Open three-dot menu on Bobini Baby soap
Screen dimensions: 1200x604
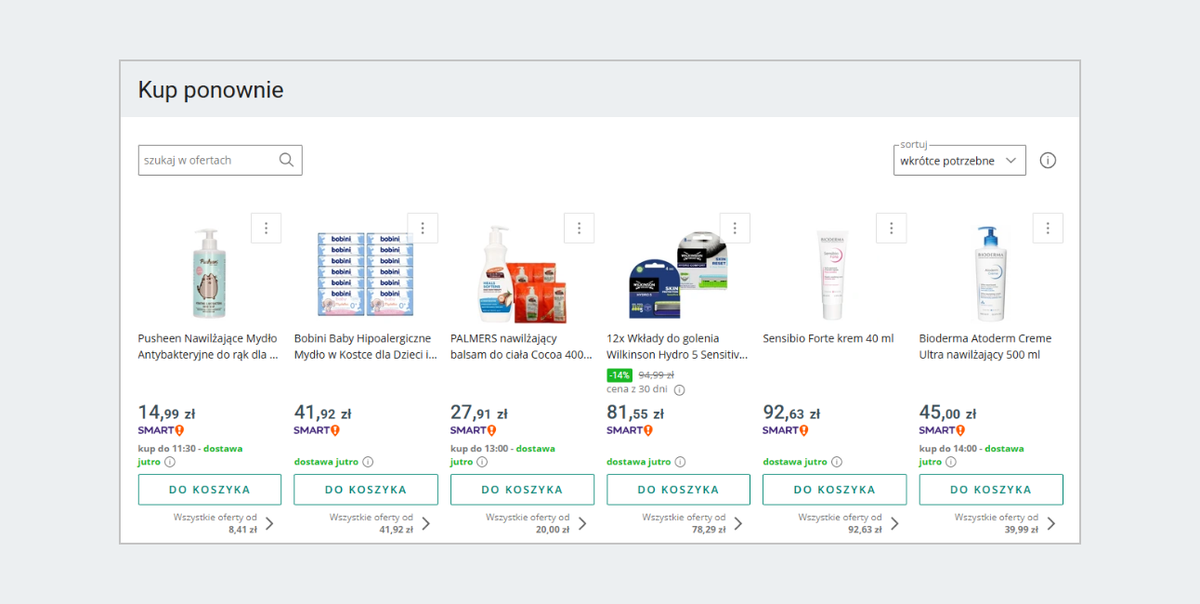coord(422,228)
